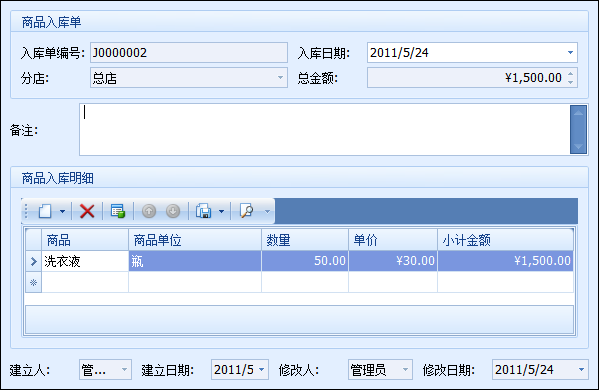The image size is (599, 390).
Task: Select the 洗衣液 product cell
Action: pyautogui.click(x=85, y=261)
